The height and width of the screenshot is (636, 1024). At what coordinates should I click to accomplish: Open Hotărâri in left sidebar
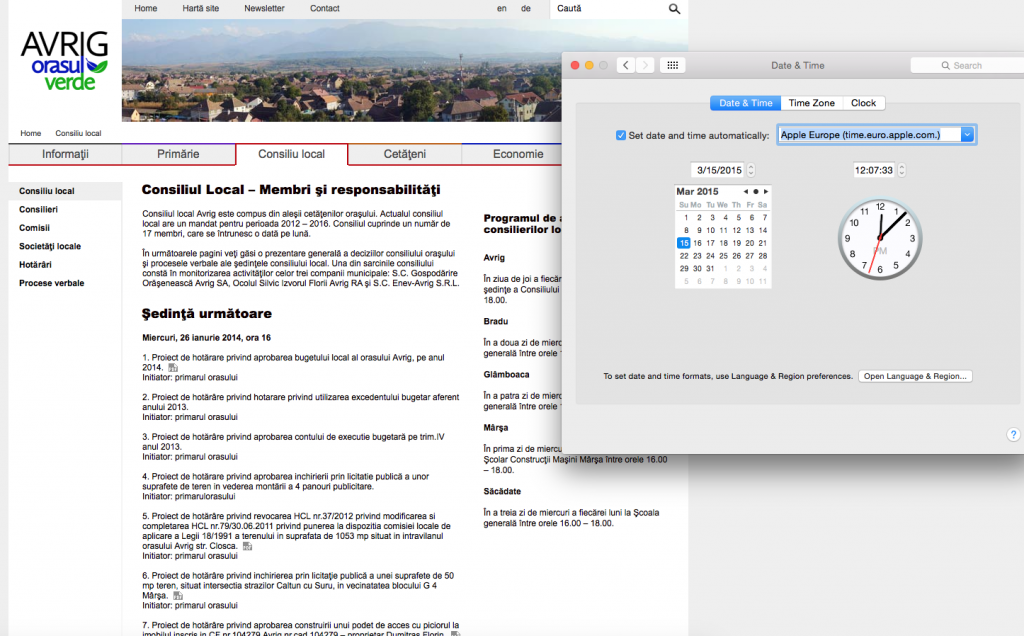coord(35,264)
